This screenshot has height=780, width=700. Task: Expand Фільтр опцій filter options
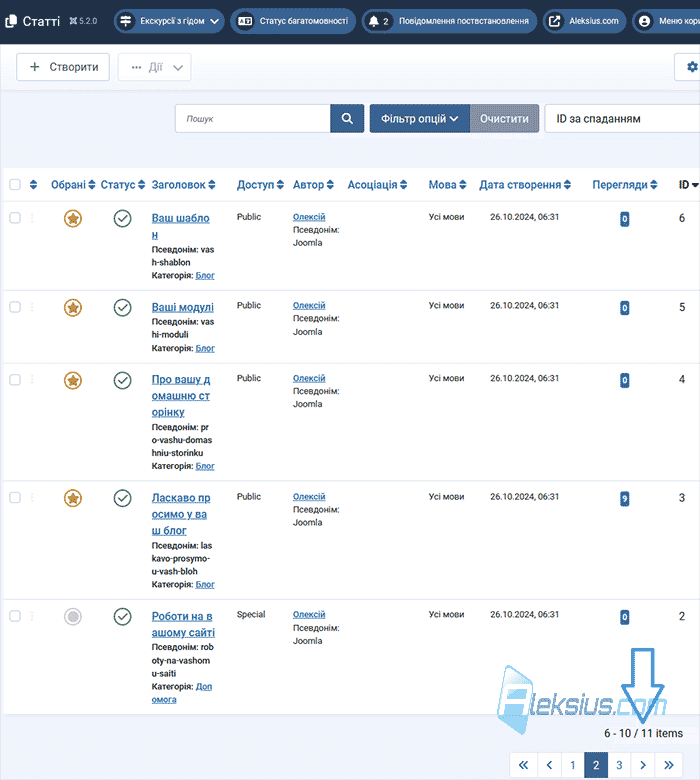coord(419,118)
